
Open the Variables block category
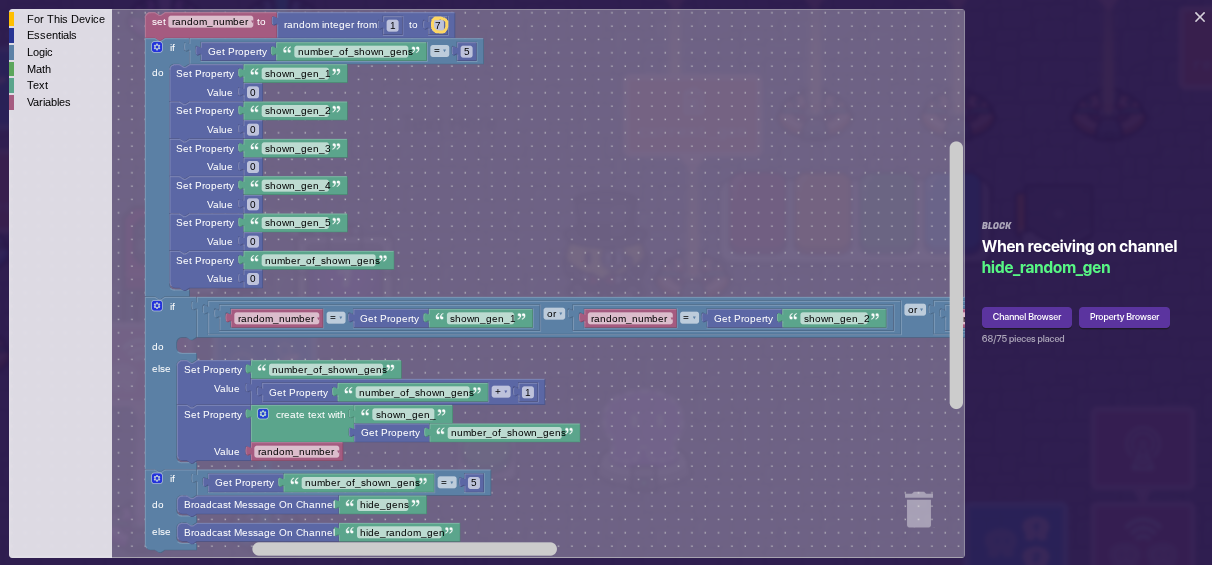[48, 102]
